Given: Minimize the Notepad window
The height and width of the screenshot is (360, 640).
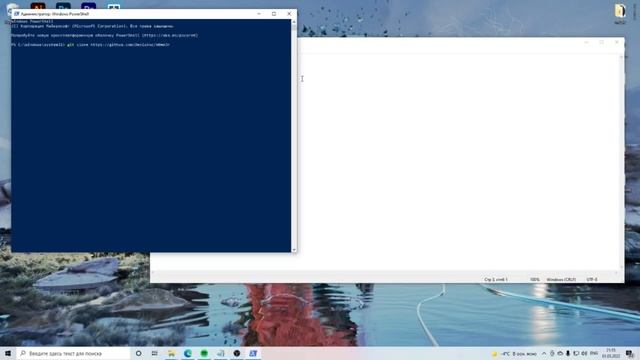Looking at the screenshot, I should (586, 42).
